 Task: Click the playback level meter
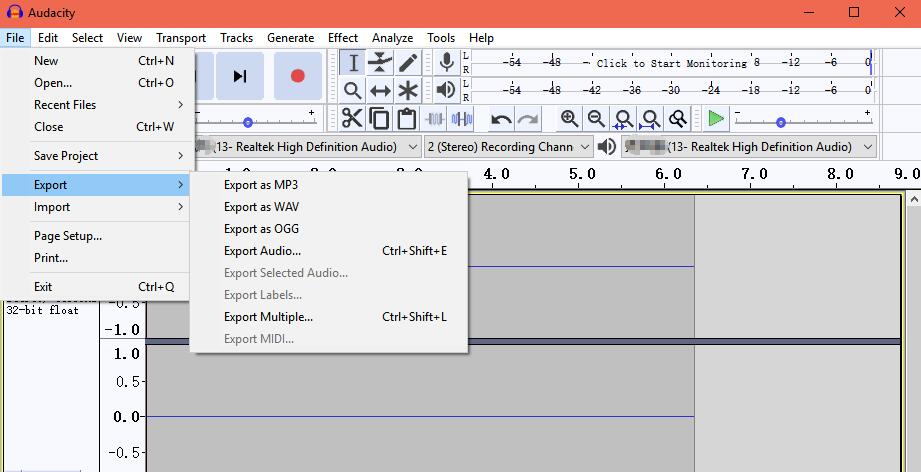pos(671,90)
